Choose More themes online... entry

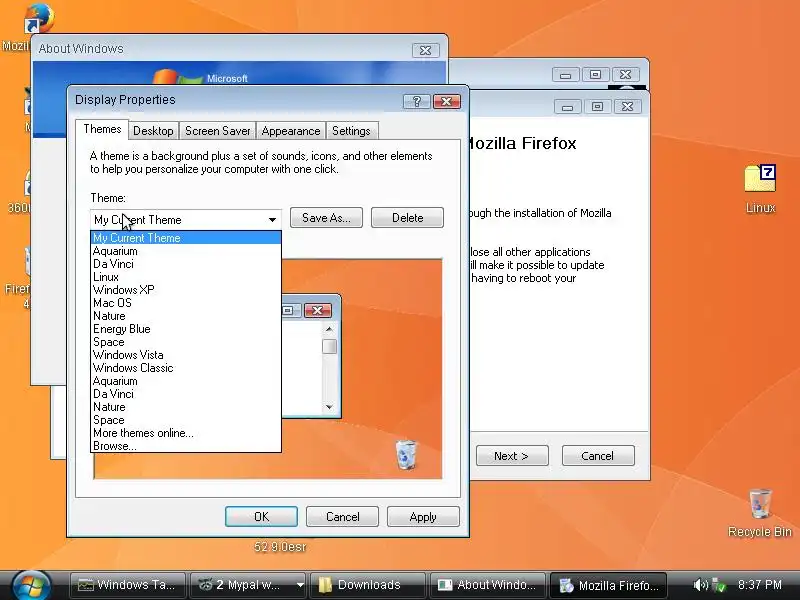(x=186, y=433)
